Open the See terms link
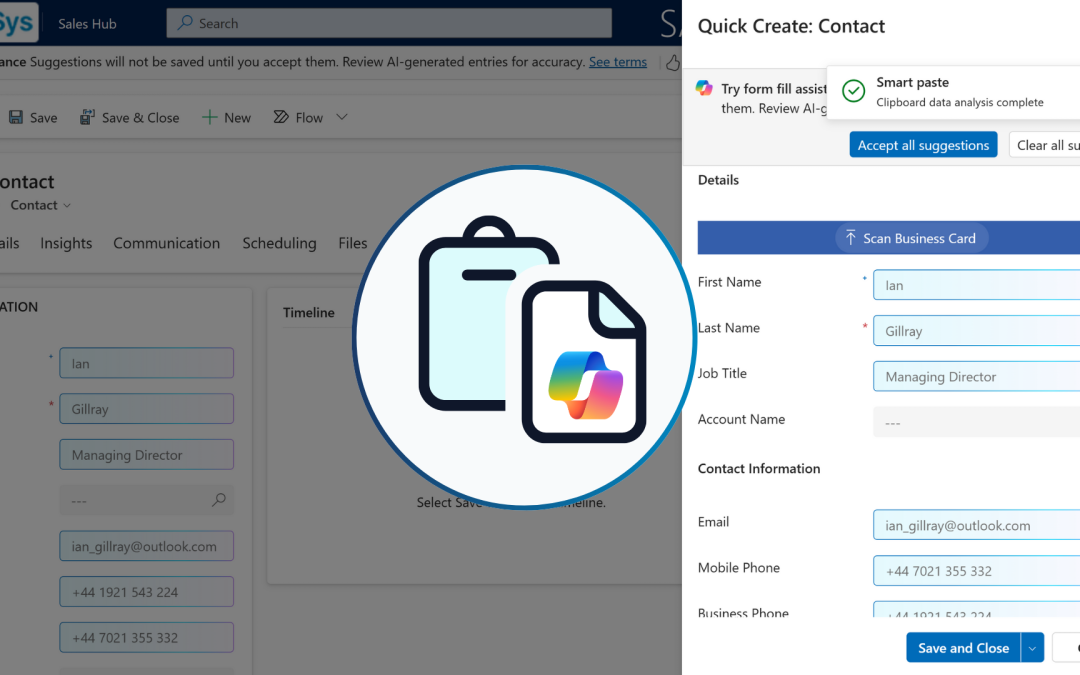The width and height of the screenshot is (1080, 675). (618, 62)
